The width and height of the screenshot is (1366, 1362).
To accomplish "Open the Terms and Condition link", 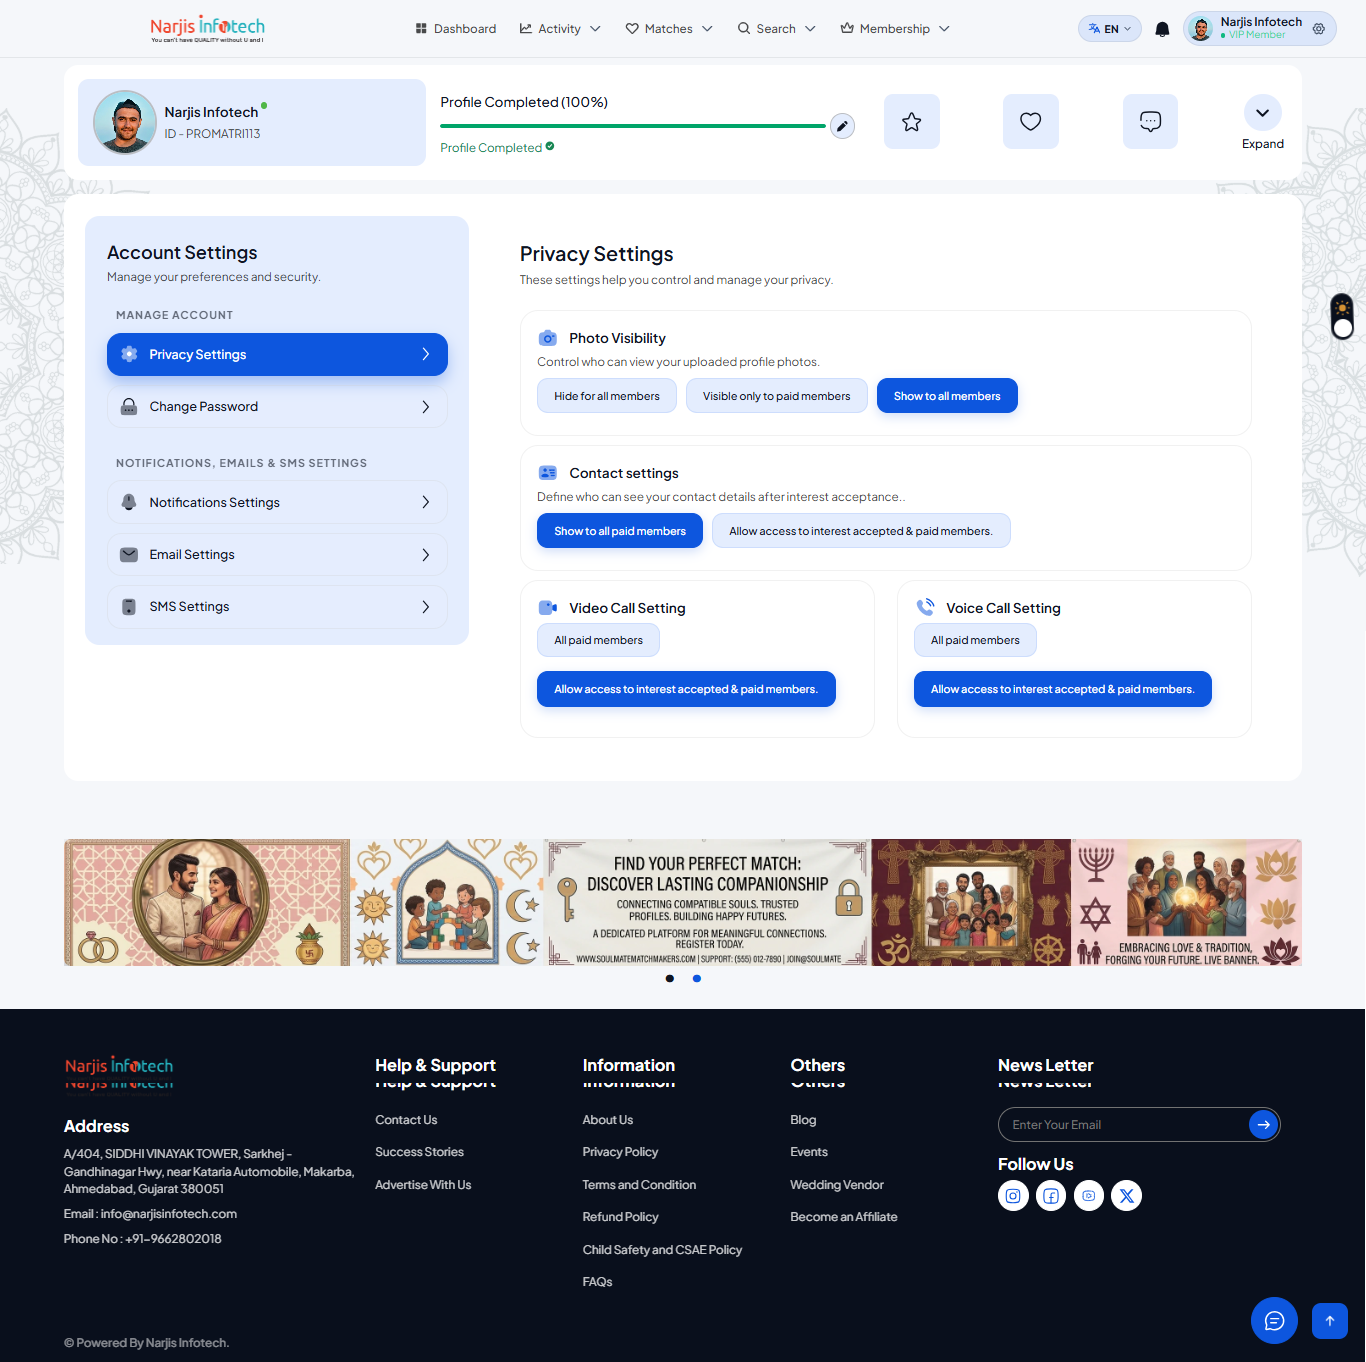I will [x=639, y=1185].
